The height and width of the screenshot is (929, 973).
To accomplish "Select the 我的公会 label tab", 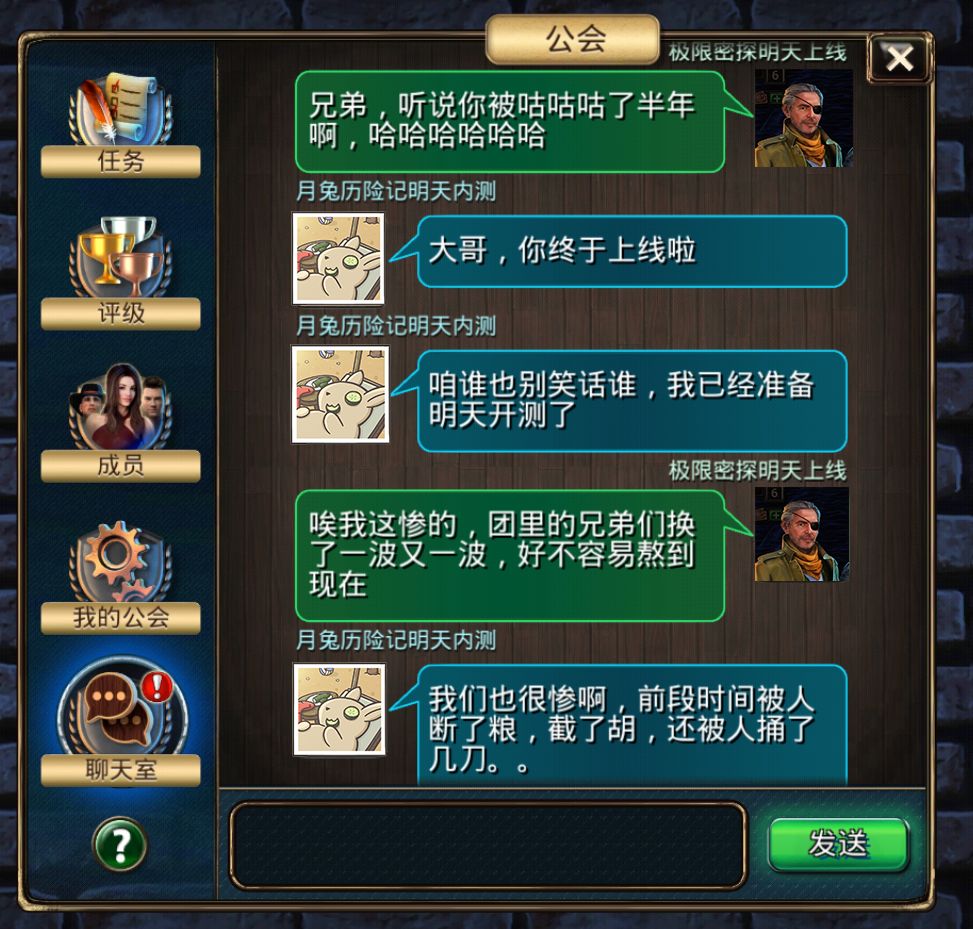I will tap(120, 617).
